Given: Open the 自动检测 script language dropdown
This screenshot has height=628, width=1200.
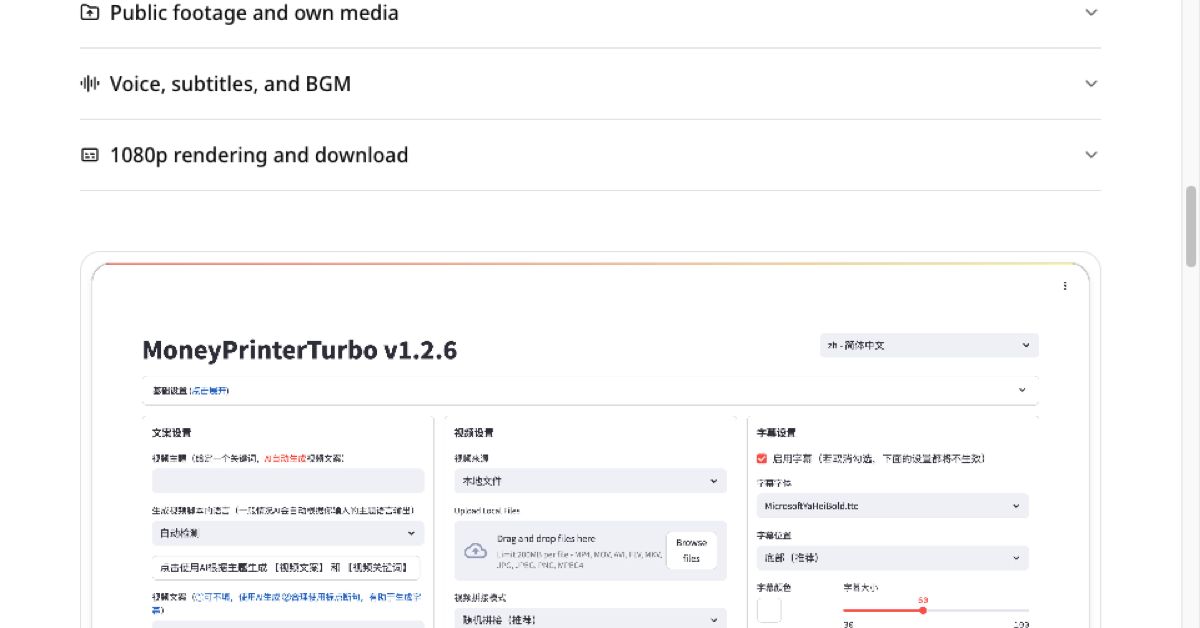Looking at the screenshot, I should [x=288, y=533].
